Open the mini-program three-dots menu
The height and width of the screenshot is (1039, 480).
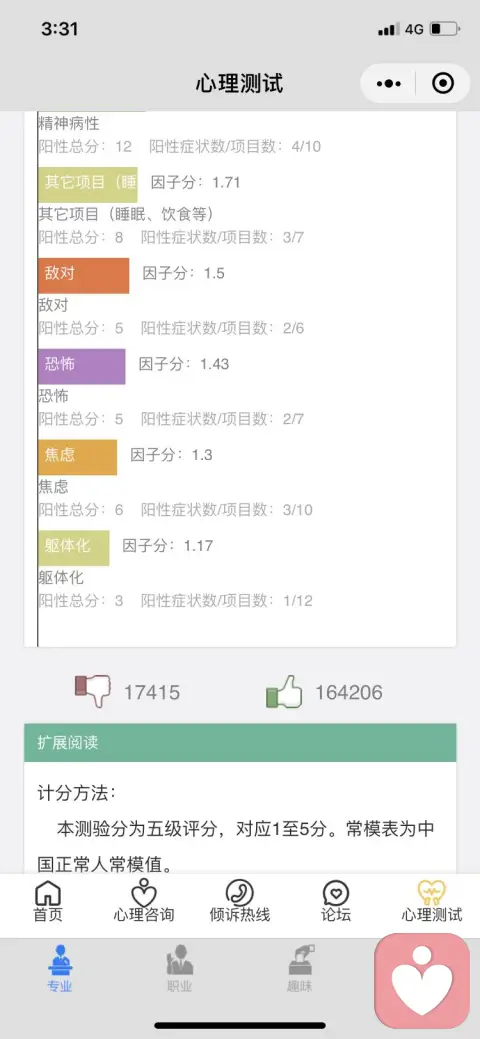[388, 83]
